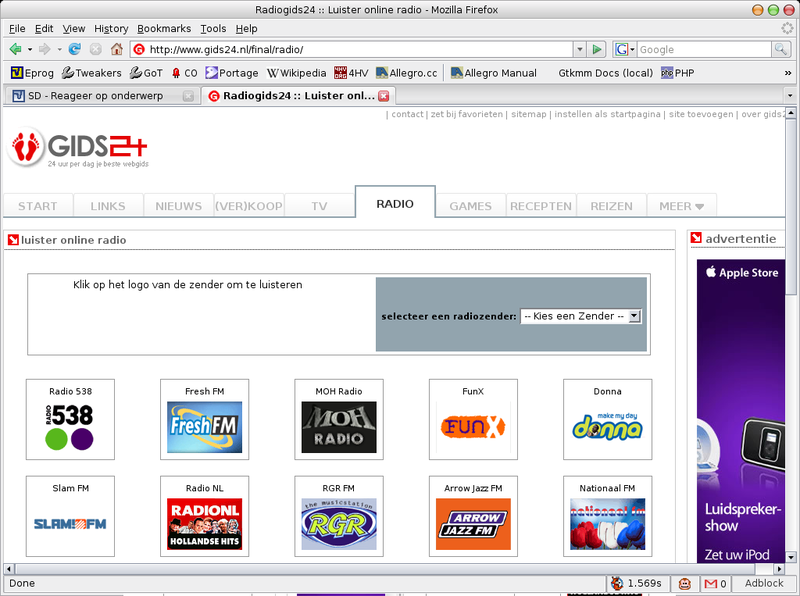Click the green Back arrow button
800x596 pixels.
[15, 49]
